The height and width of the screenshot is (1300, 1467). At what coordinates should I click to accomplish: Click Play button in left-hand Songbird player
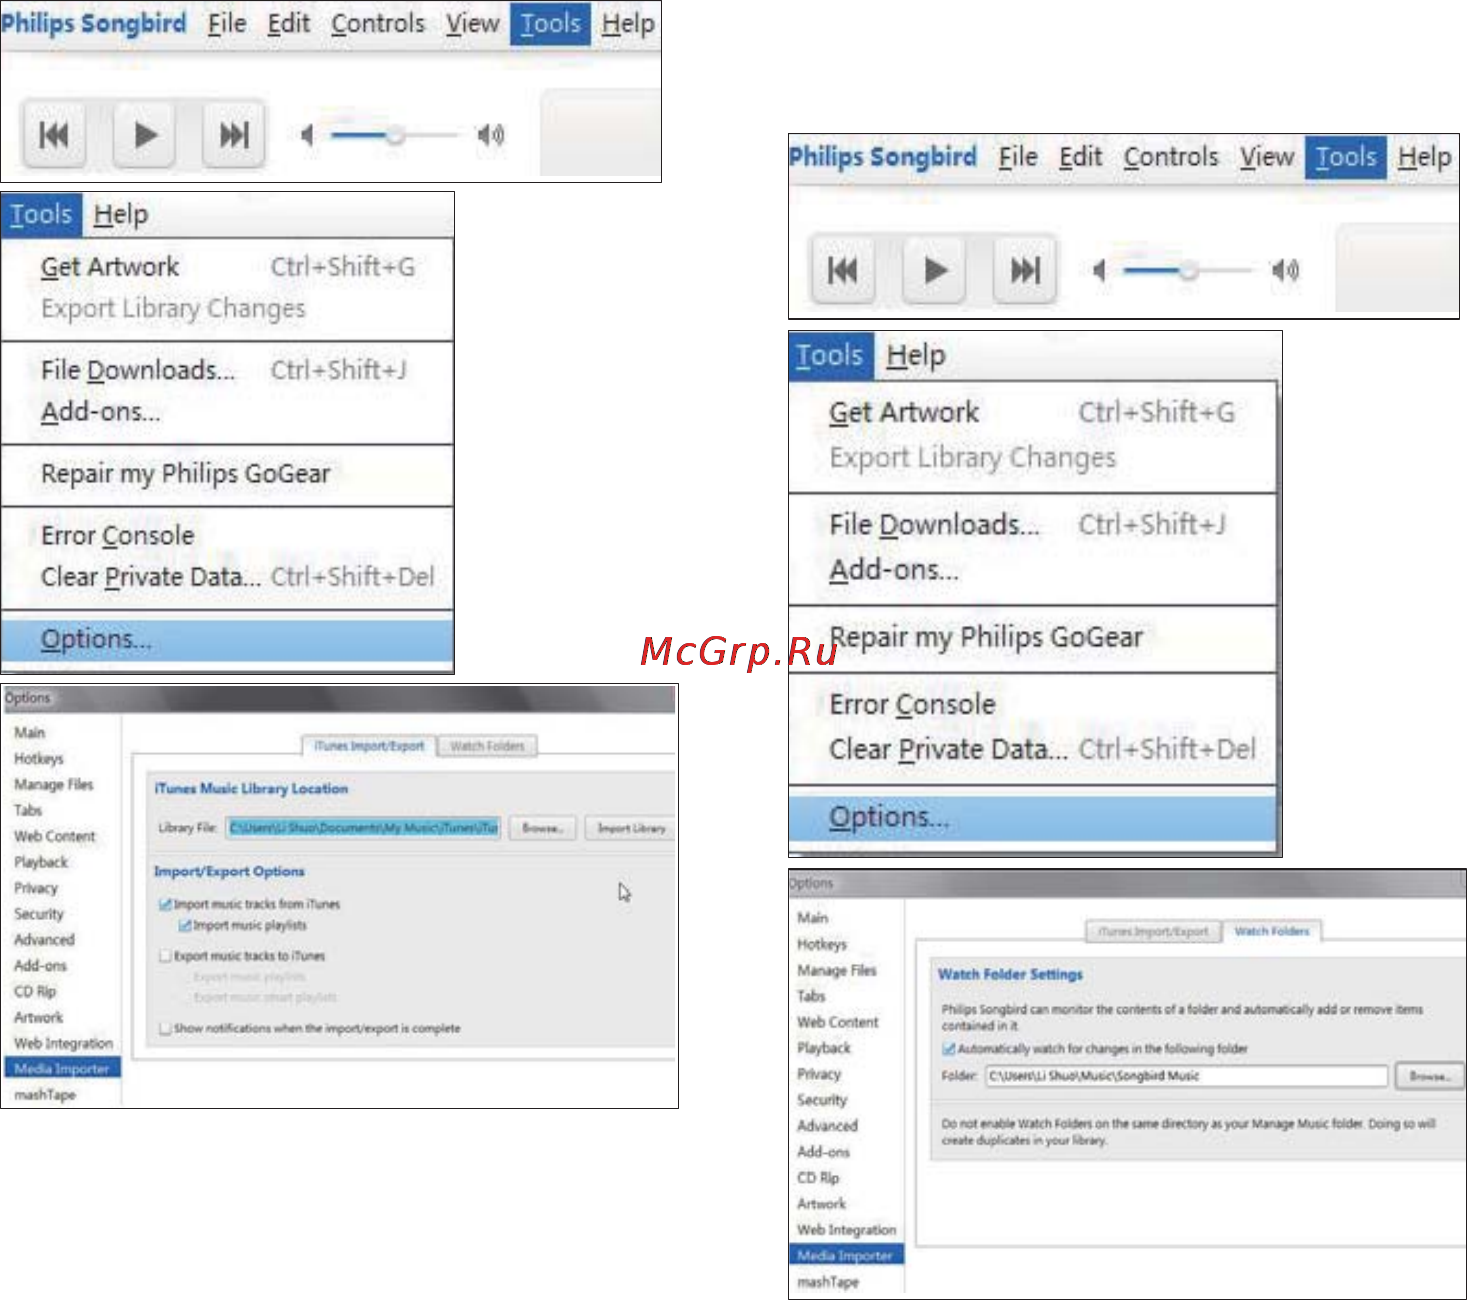[144, 134]
